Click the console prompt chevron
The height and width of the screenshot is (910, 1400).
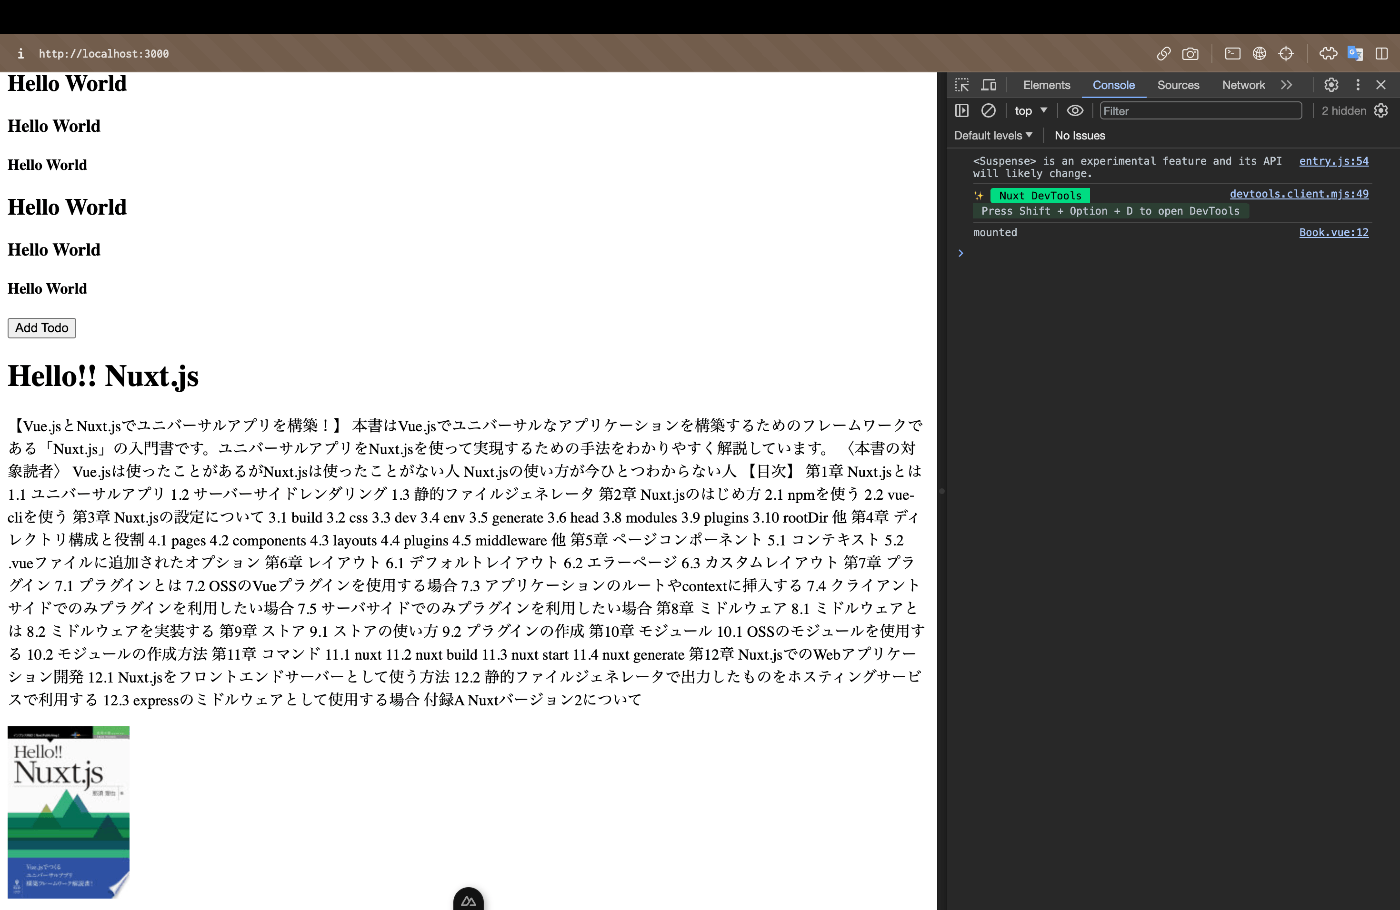click(x=961, y=253)
